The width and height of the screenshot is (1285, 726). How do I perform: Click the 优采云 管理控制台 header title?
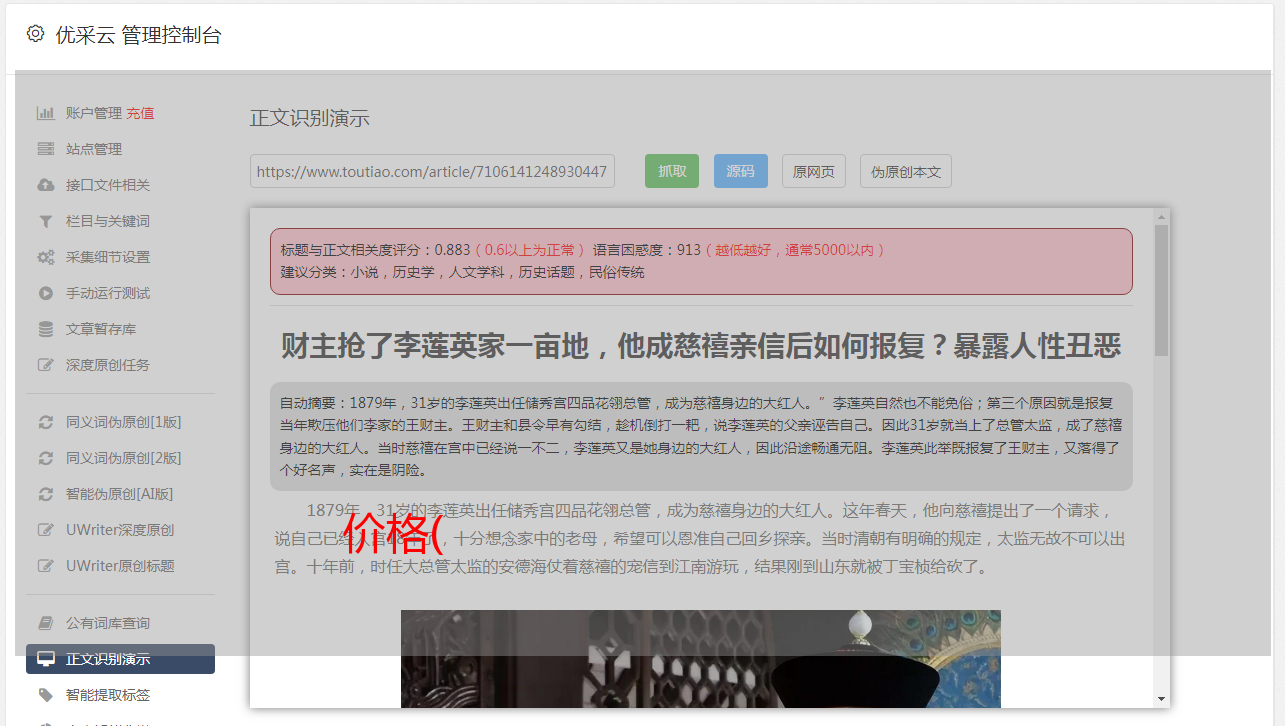pos(138,35)
